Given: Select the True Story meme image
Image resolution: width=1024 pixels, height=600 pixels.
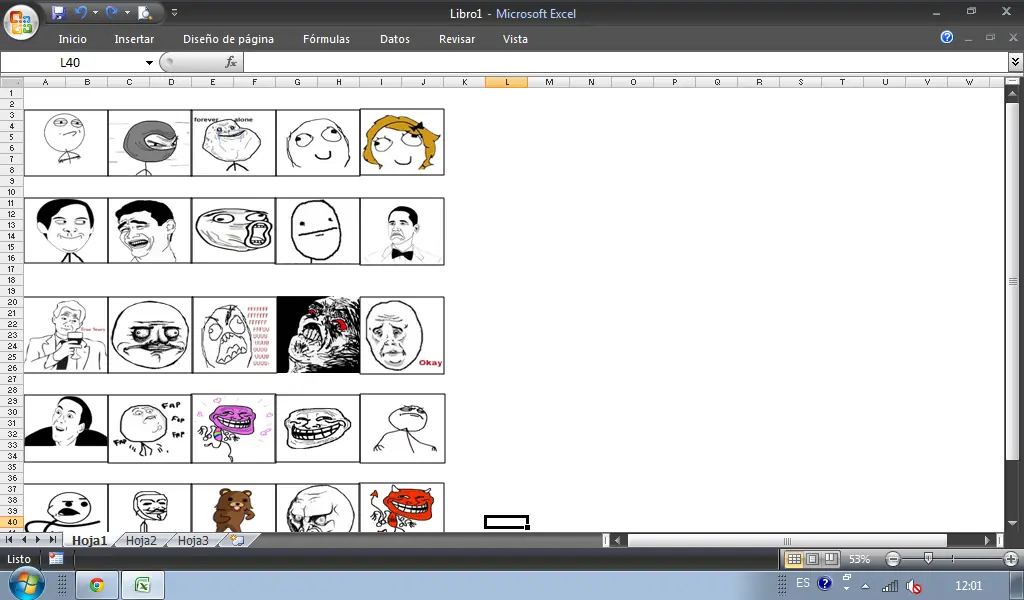Looking at the screenshot, I should click(66, 335).
